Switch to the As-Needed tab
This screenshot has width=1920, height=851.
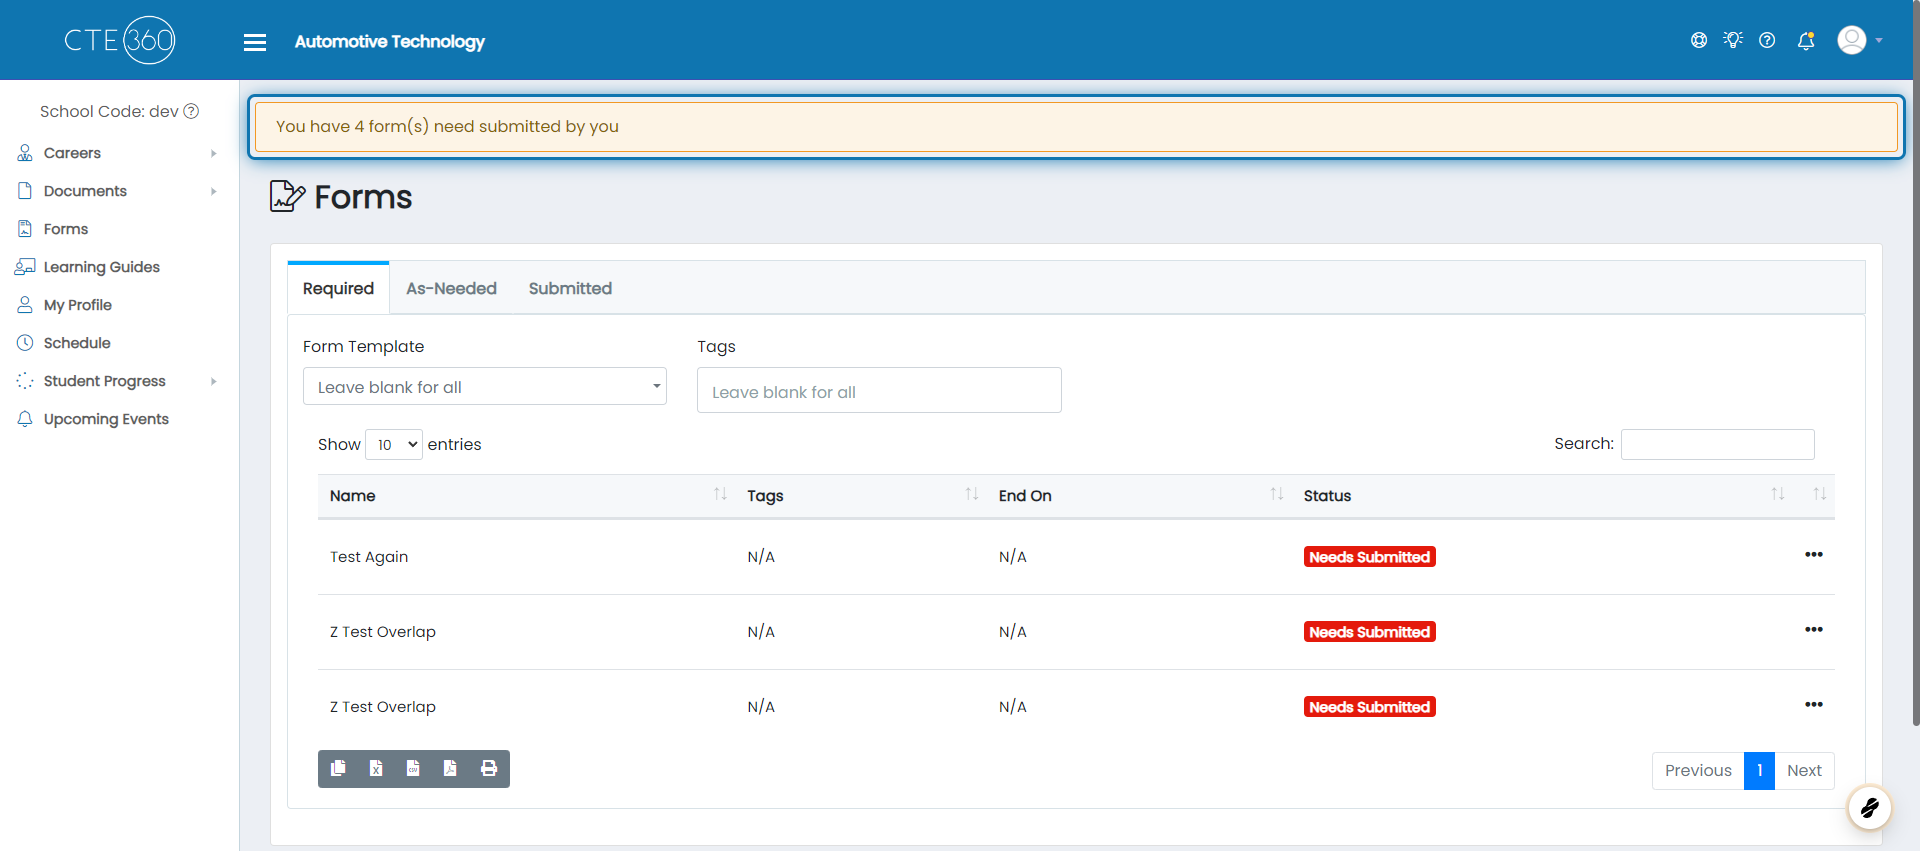tap(451, 288)
